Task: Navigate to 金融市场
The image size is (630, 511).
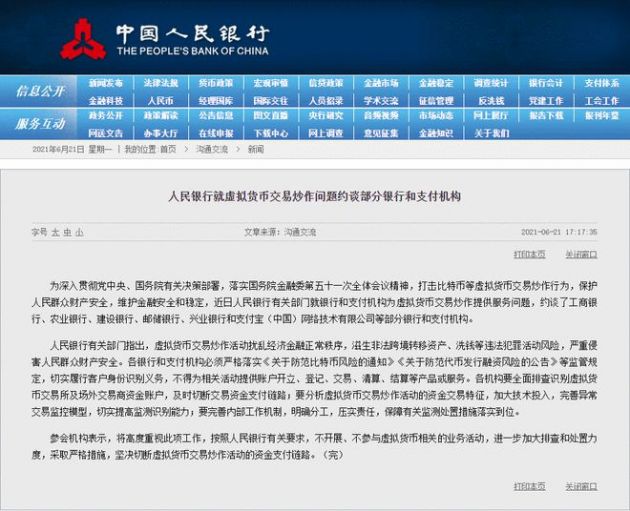Action: [x=381, y=83]
